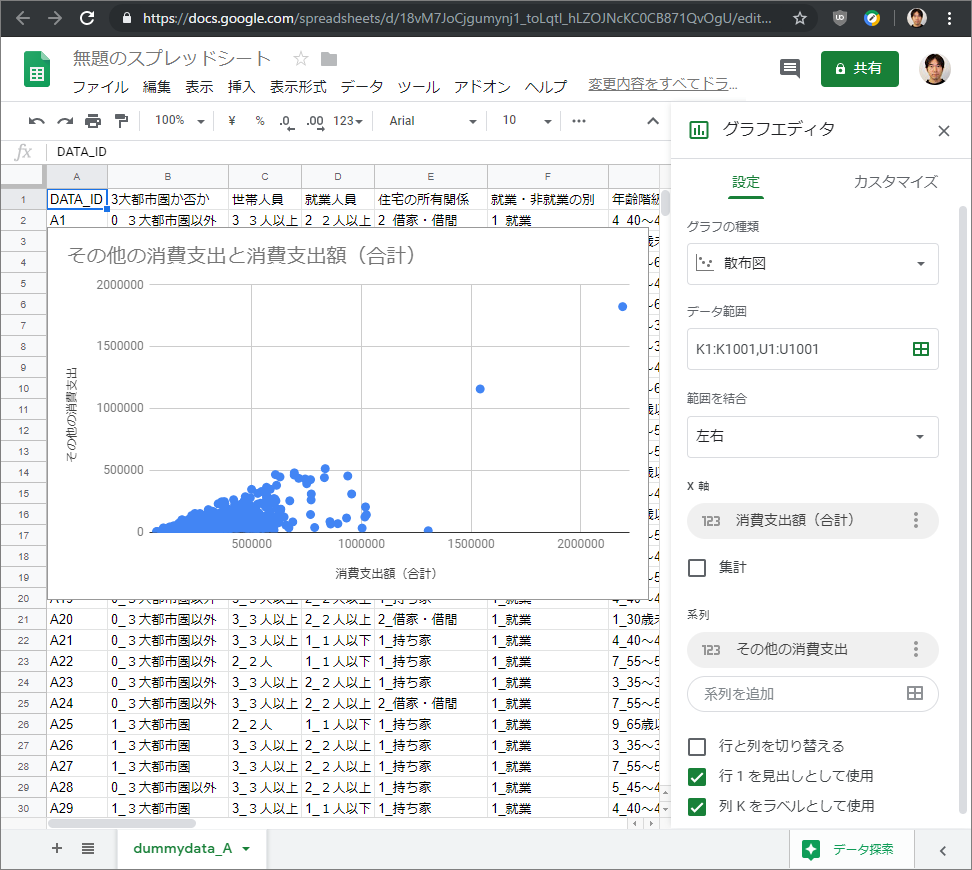Open the comment history icon
The width and height of the screenshot is (972, 870).
tap(789, 68)
